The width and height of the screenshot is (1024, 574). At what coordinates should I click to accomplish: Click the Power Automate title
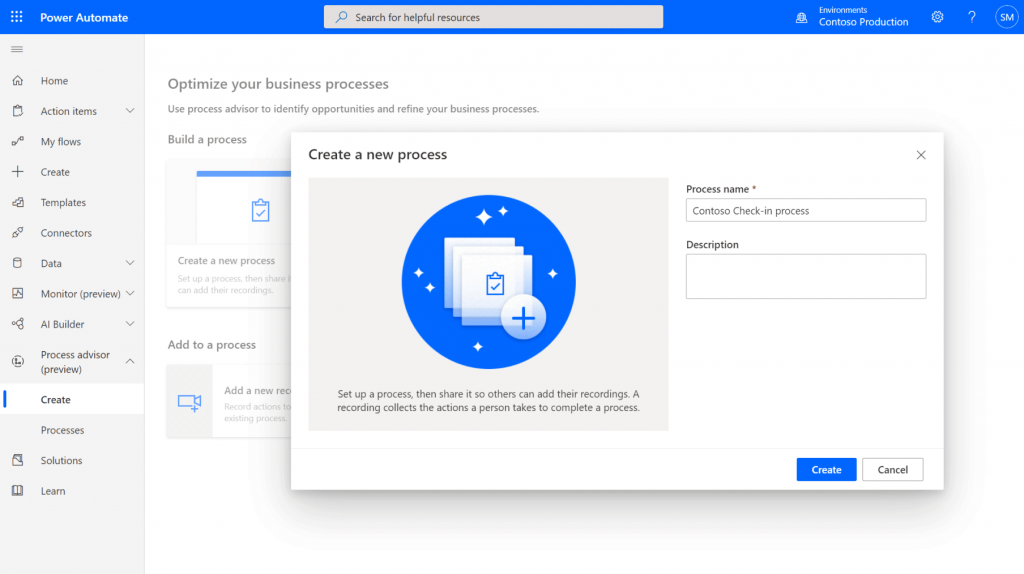[x=84, y=18]
